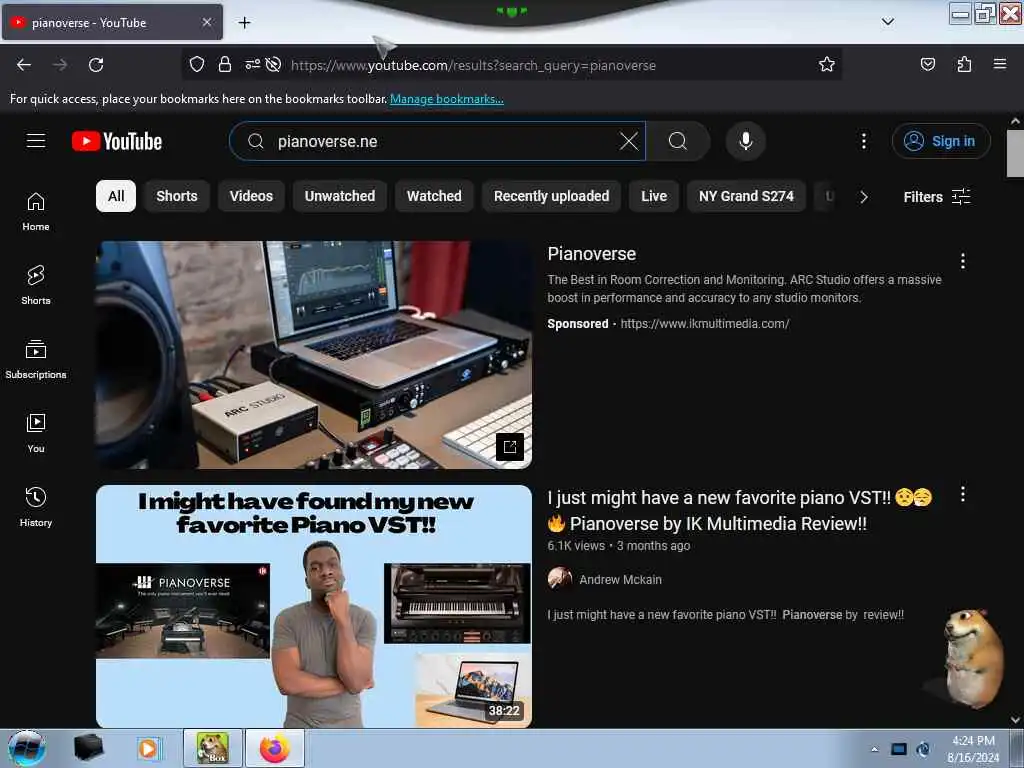
Task: Open You in the sidebar
Action: (36, 433)
